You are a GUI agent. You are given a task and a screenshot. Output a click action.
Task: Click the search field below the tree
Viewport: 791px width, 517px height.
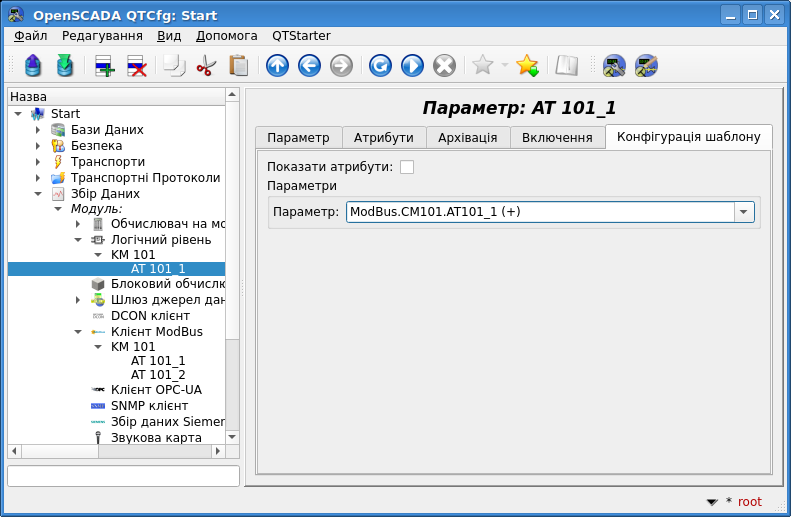(123, 476)
